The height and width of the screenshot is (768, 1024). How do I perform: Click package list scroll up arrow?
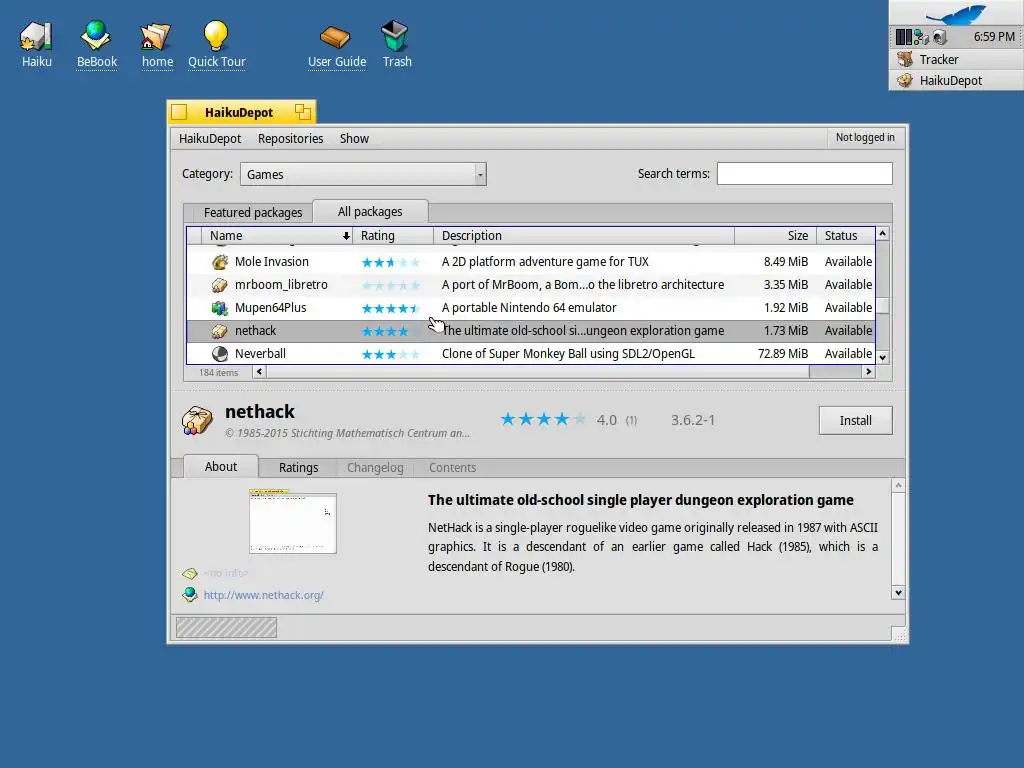point(882,233)
